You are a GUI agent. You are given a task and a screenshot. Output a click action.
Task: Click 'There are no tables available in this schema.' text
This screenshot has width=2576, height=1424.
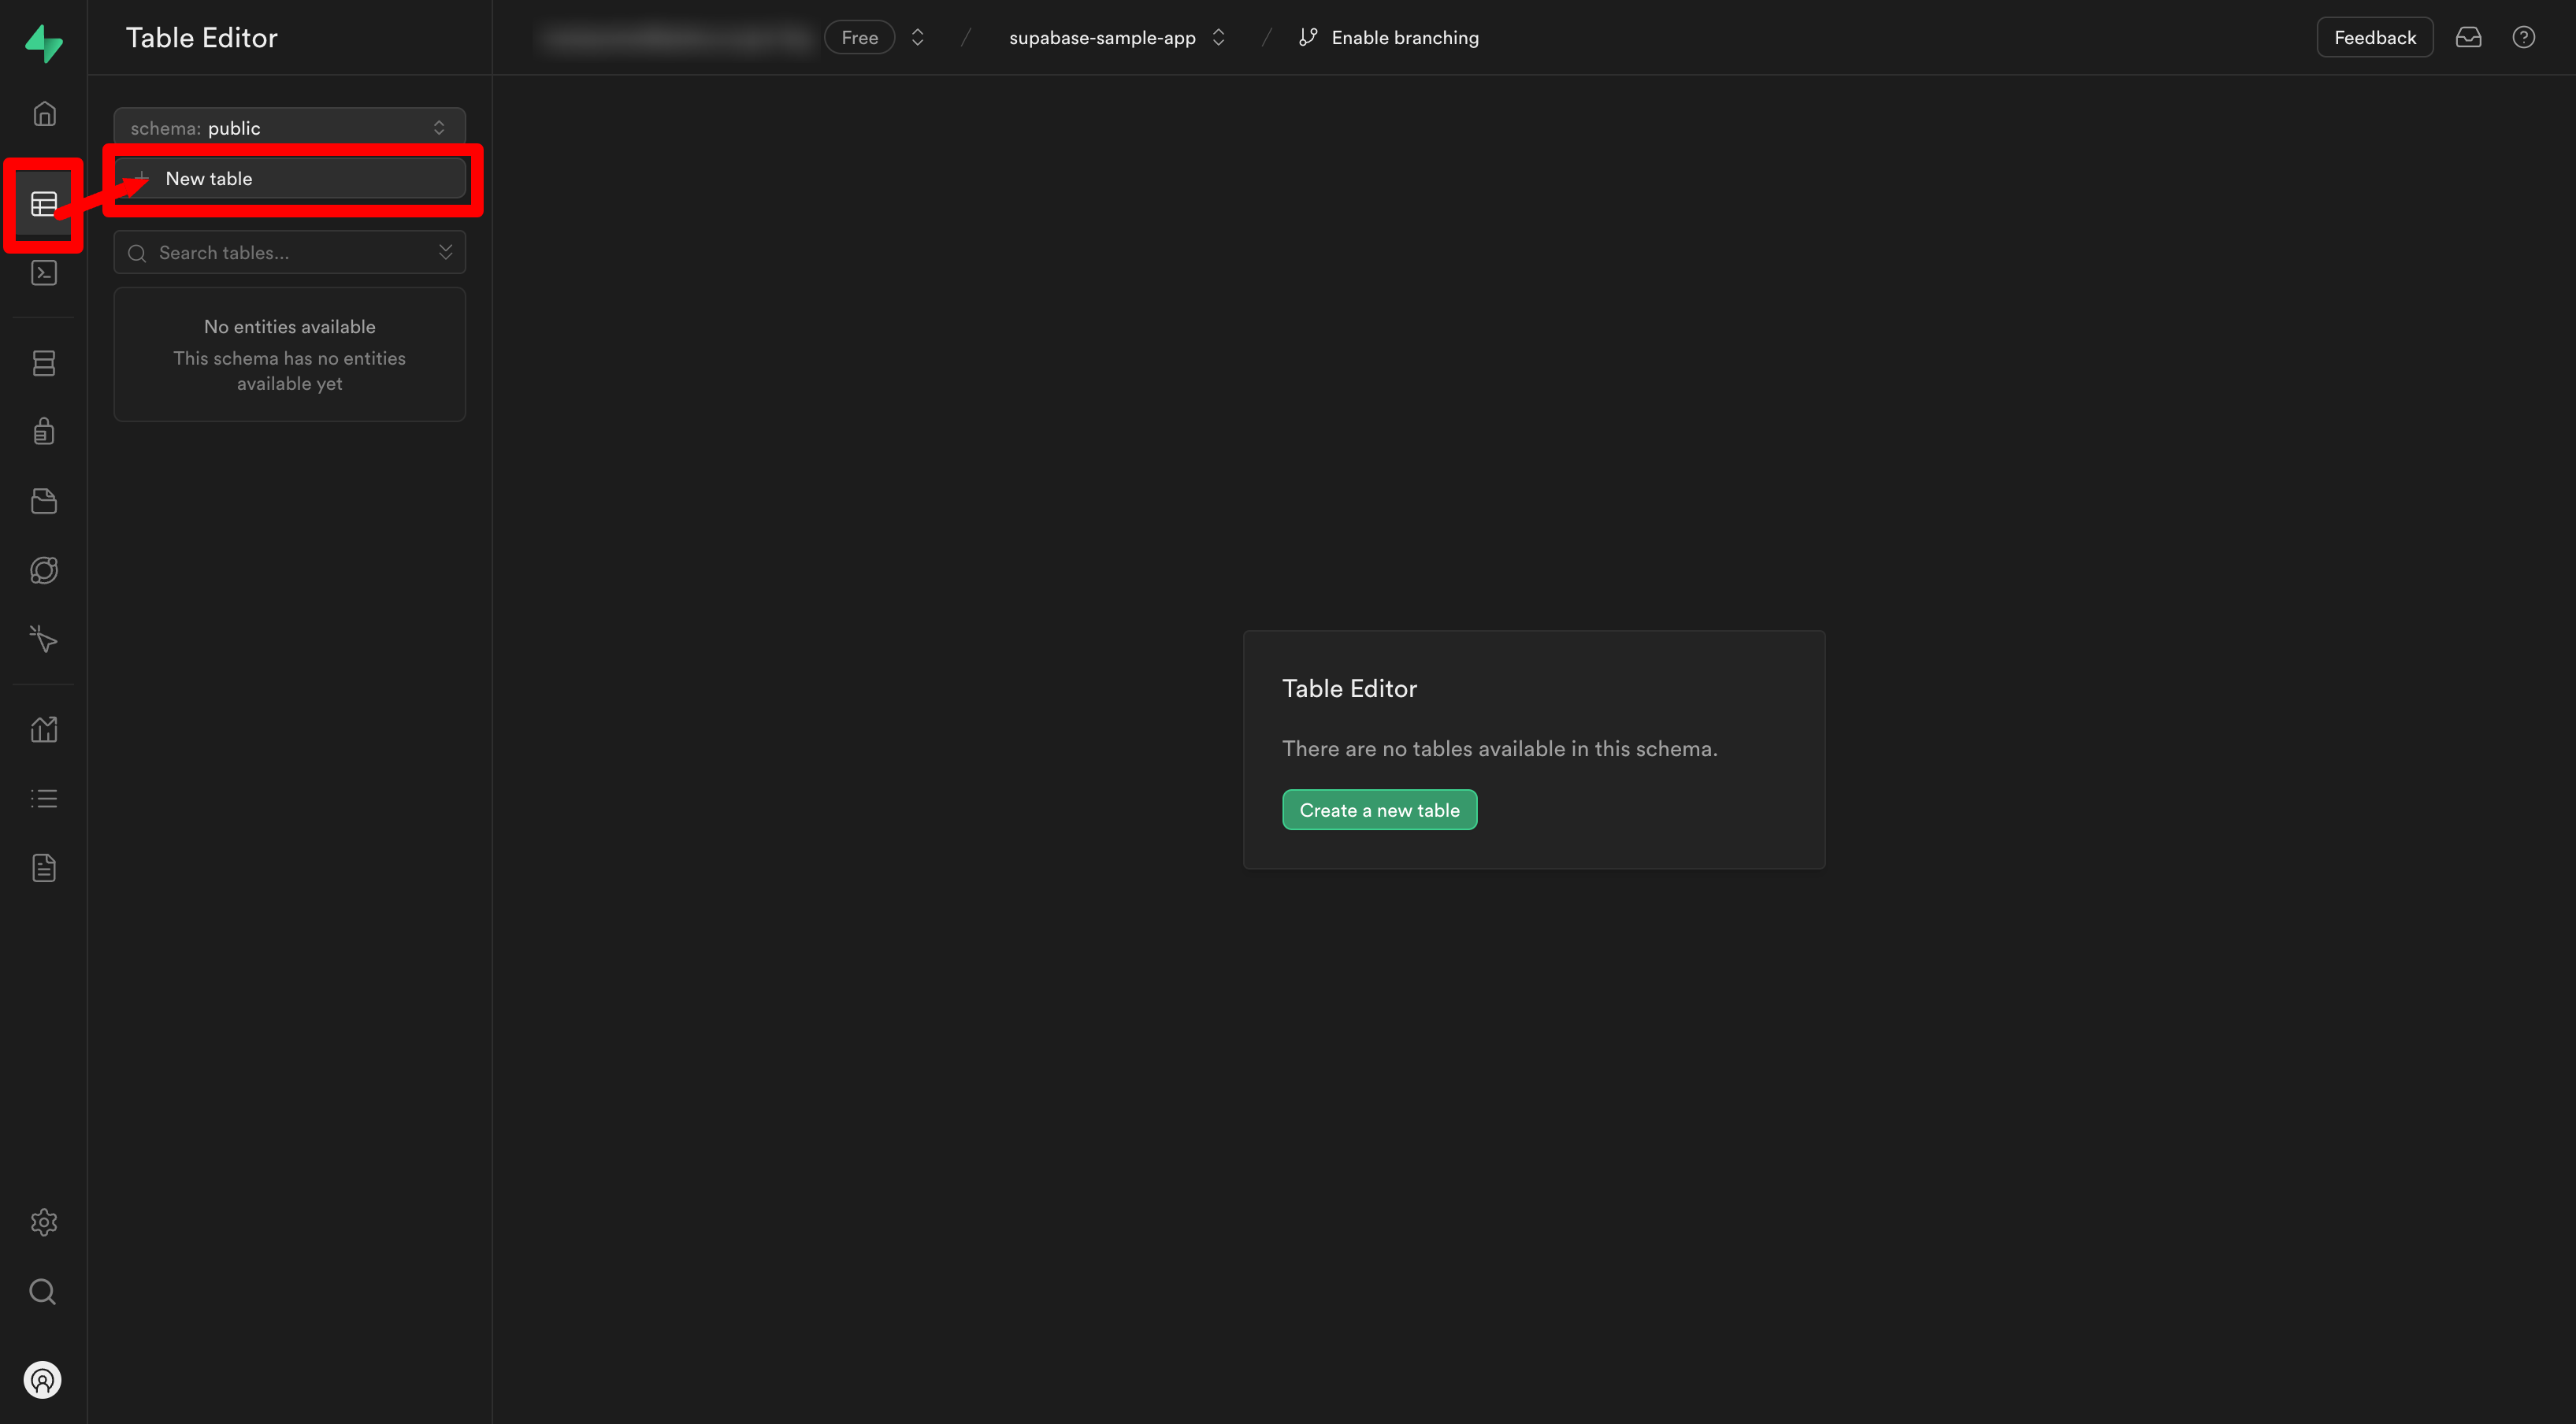pos(1499,749)
